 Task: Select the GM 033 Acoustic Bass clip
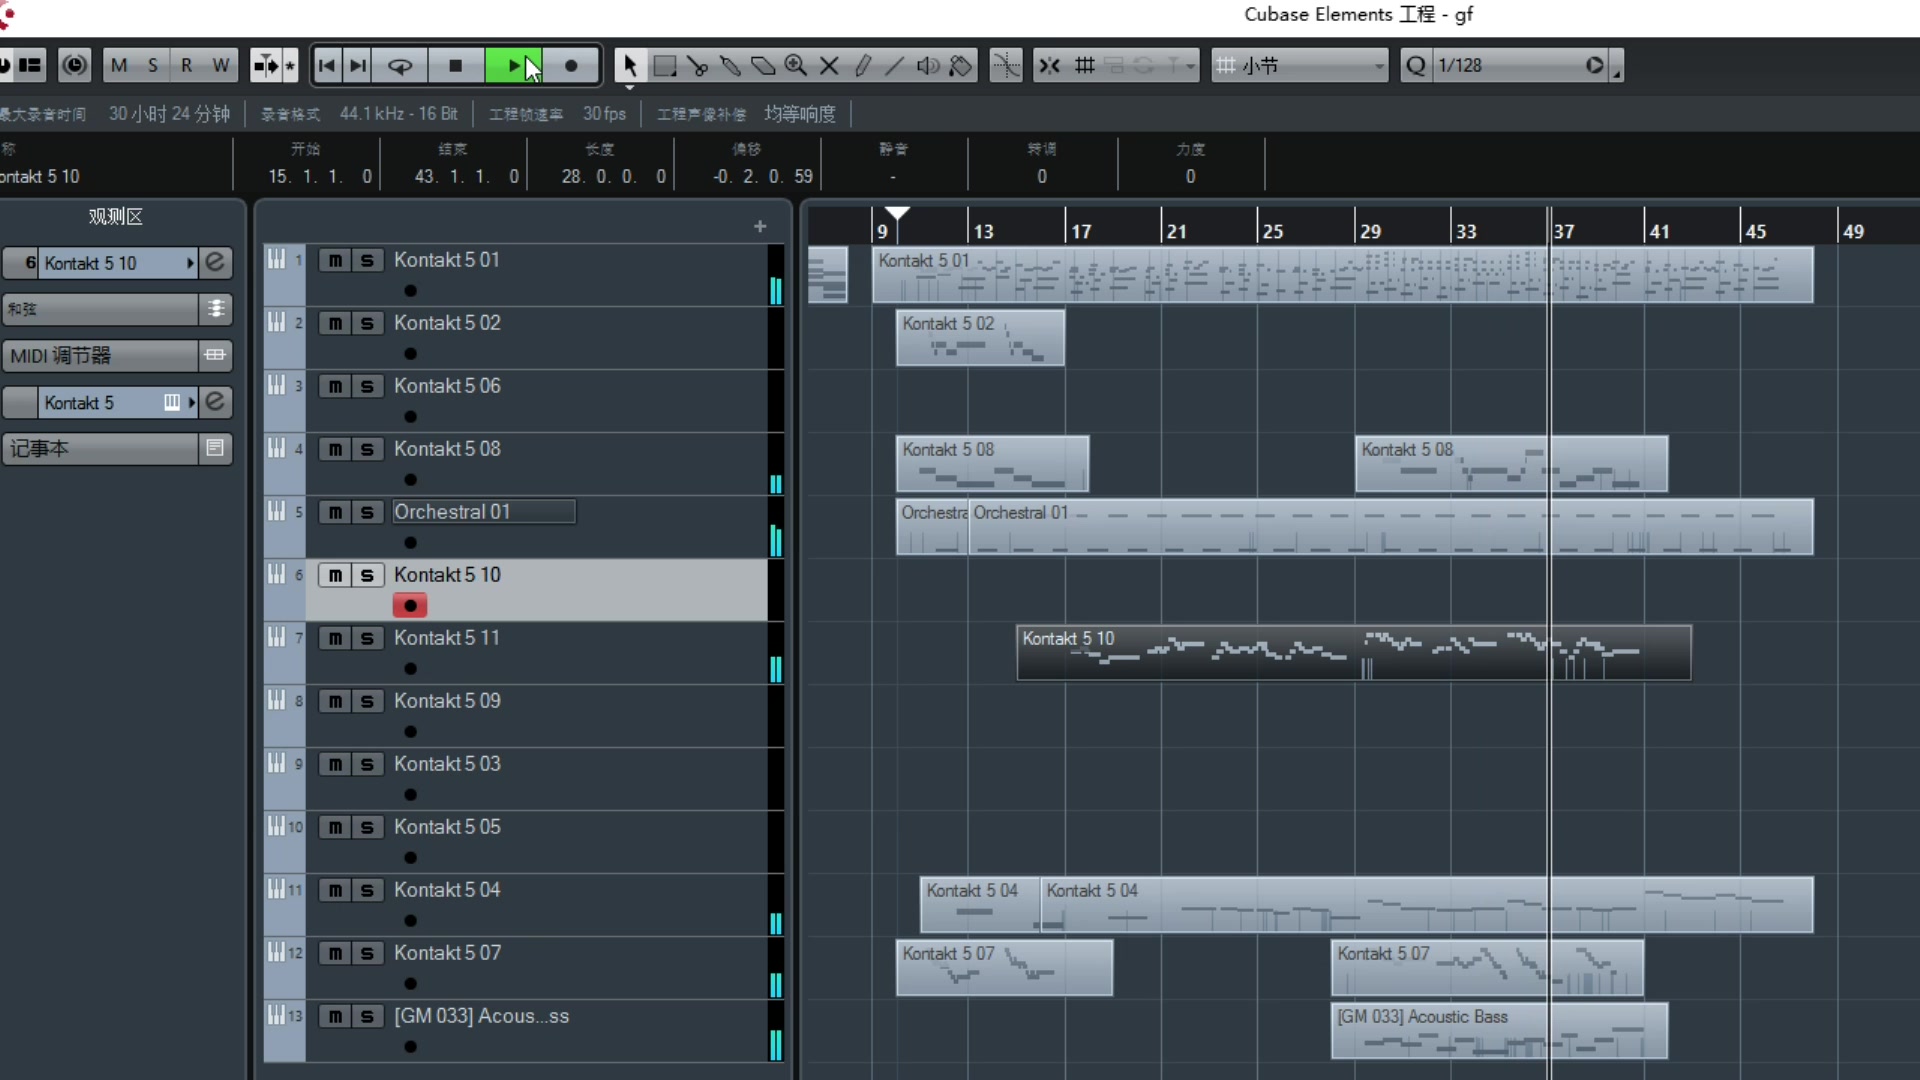pyautogui.click(x=1499, y=1031)
